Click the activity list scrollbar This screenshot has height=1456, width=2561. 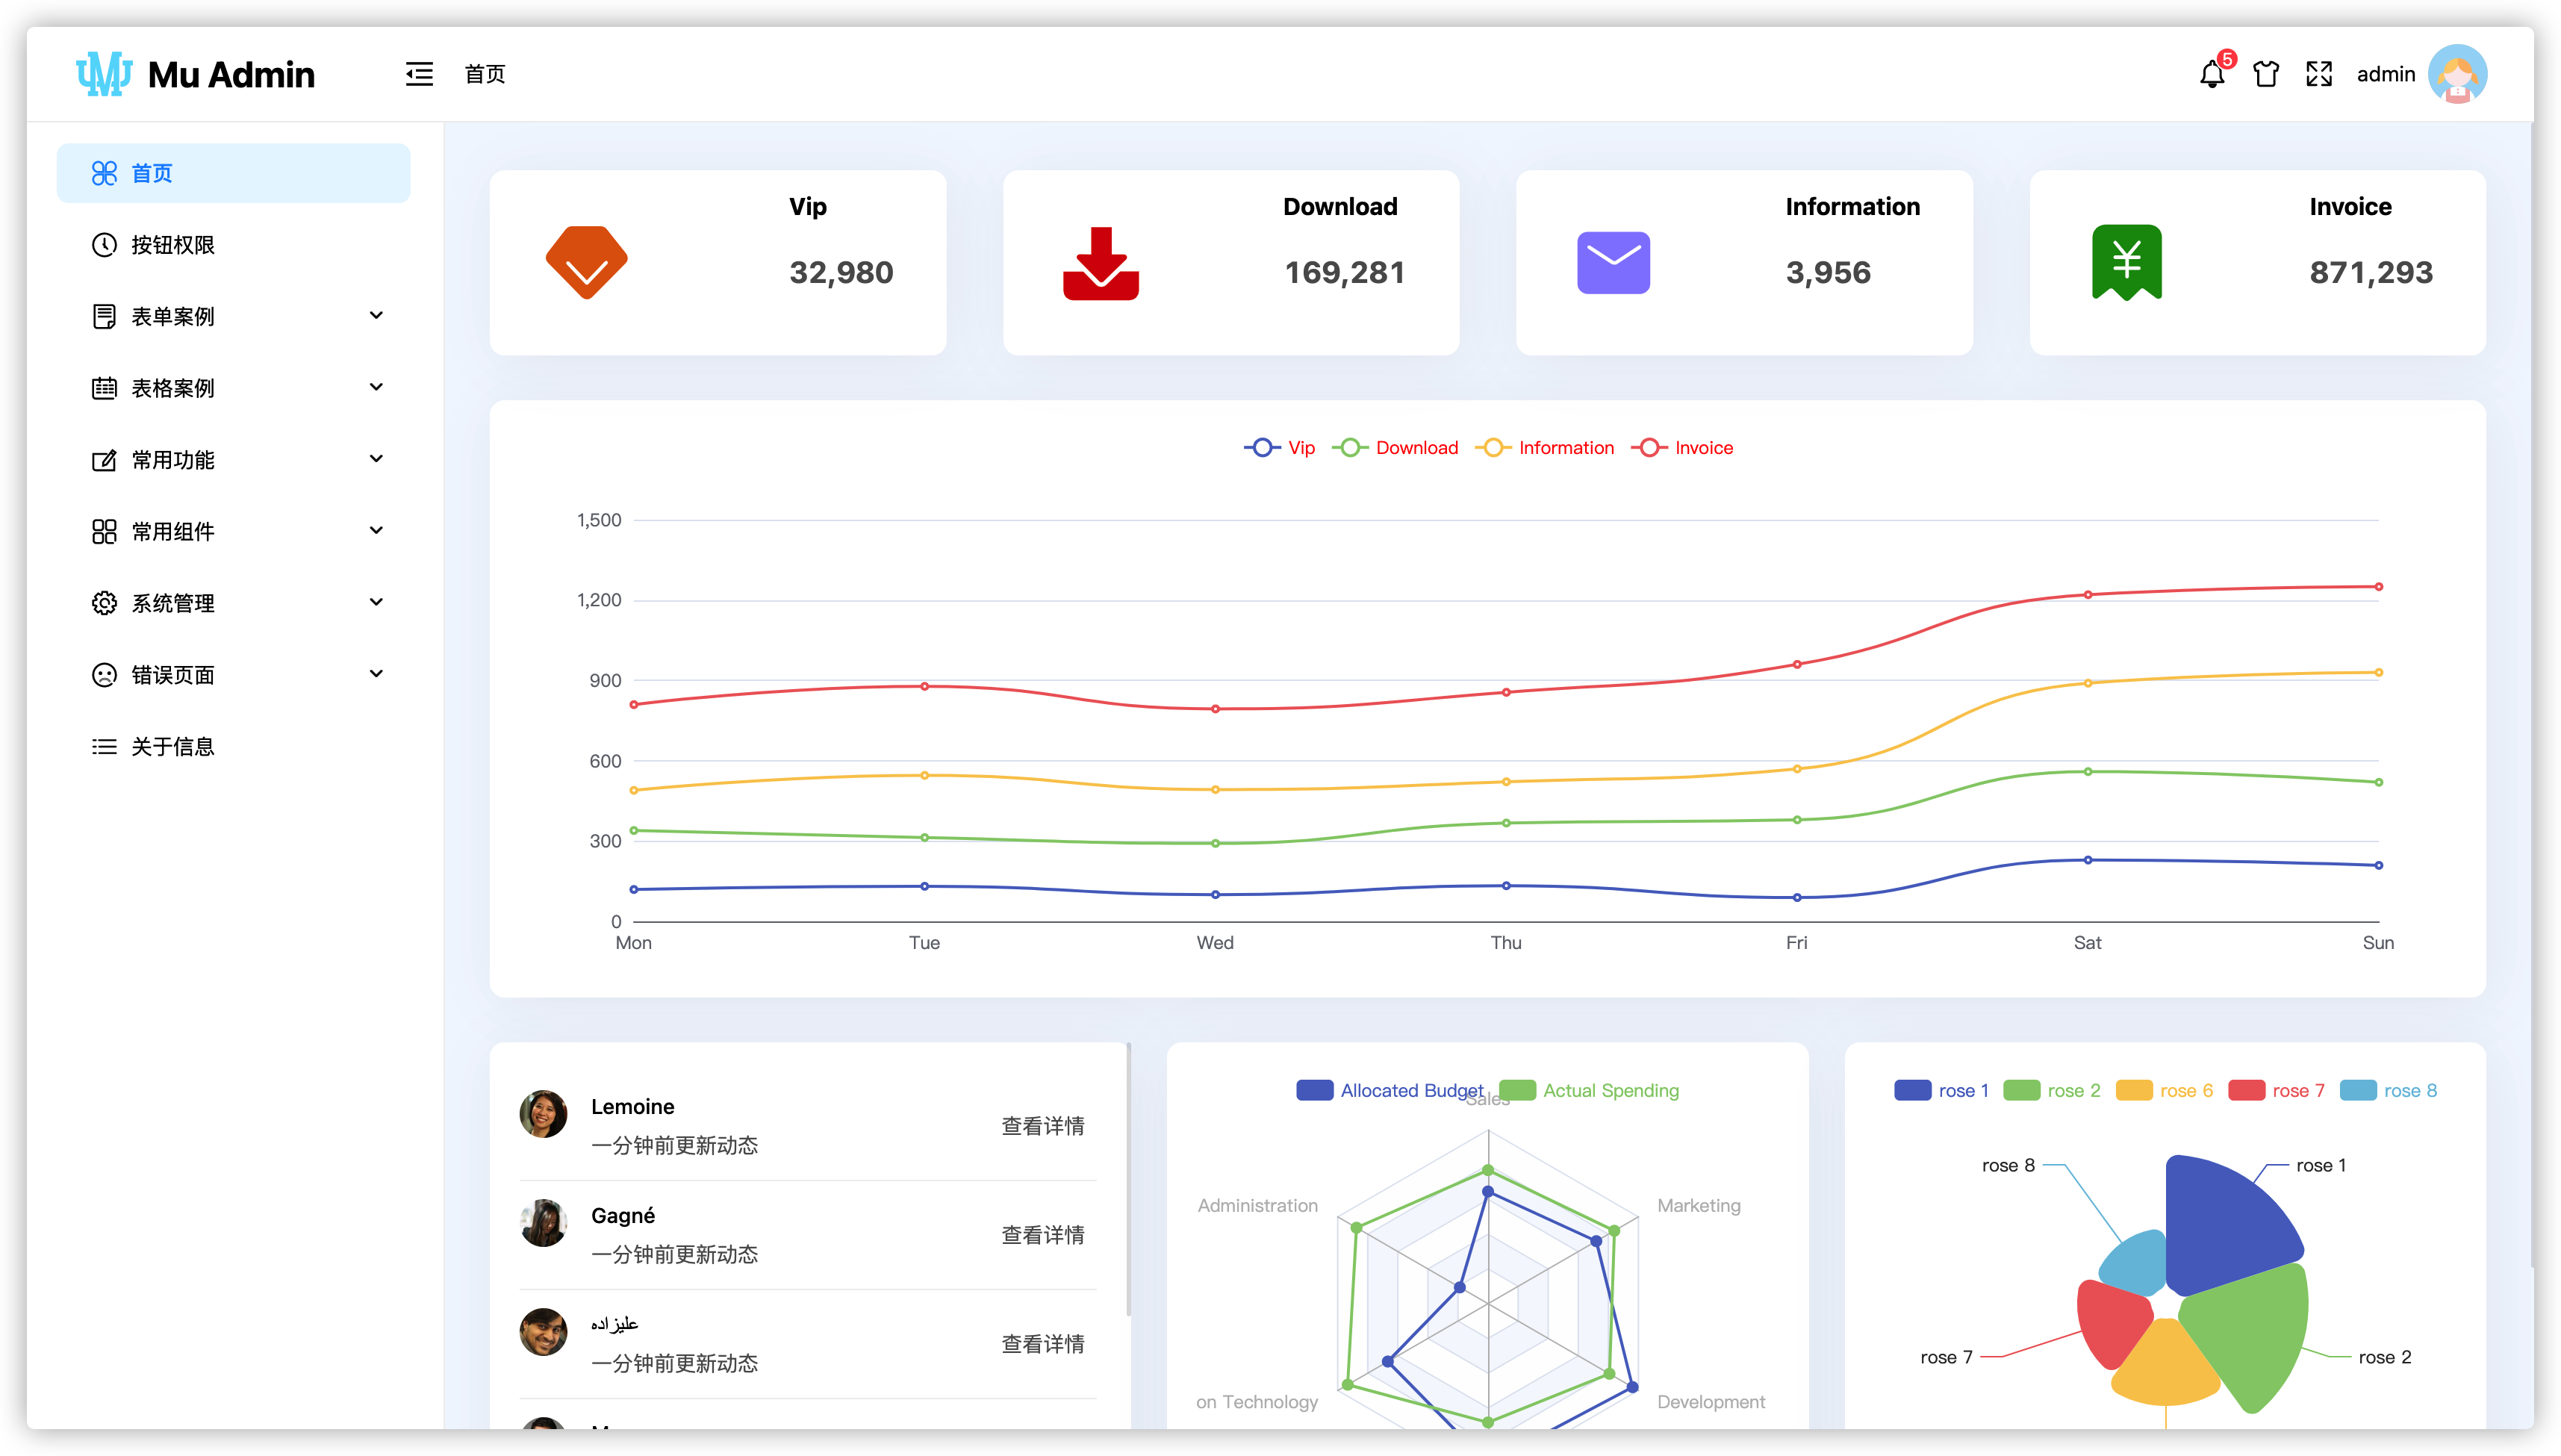point(1128,1180)
